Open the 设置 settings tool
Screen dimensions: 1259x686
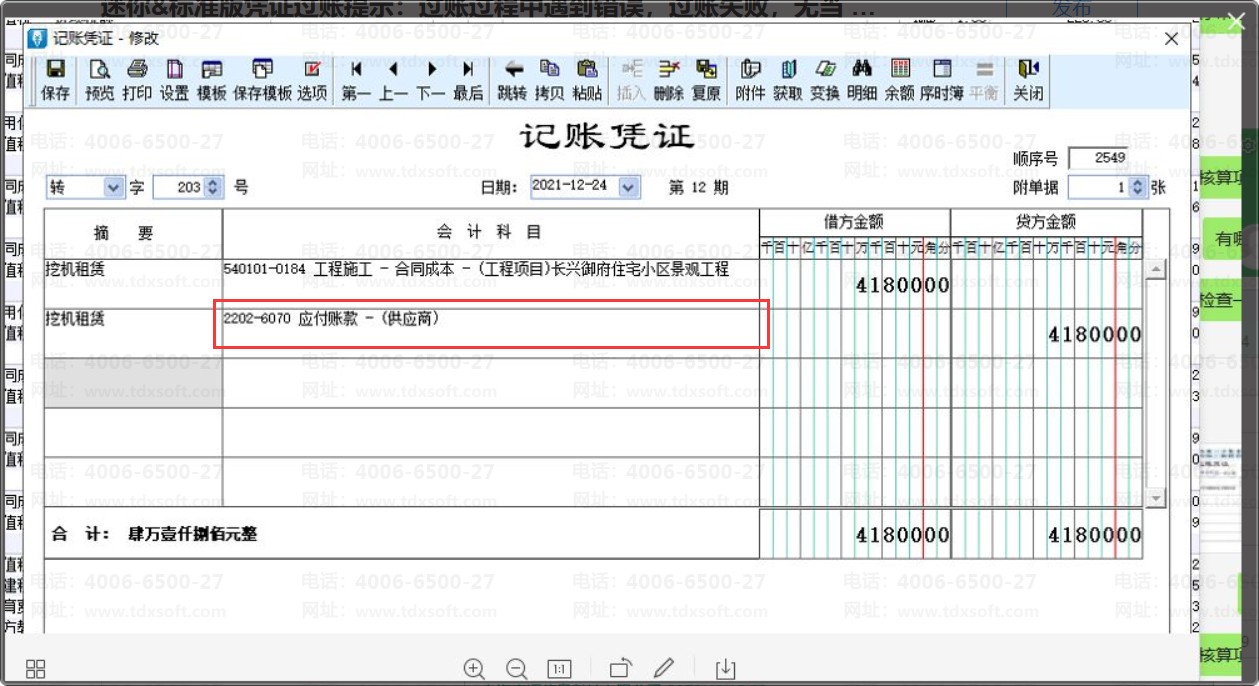tap(174, 80)
